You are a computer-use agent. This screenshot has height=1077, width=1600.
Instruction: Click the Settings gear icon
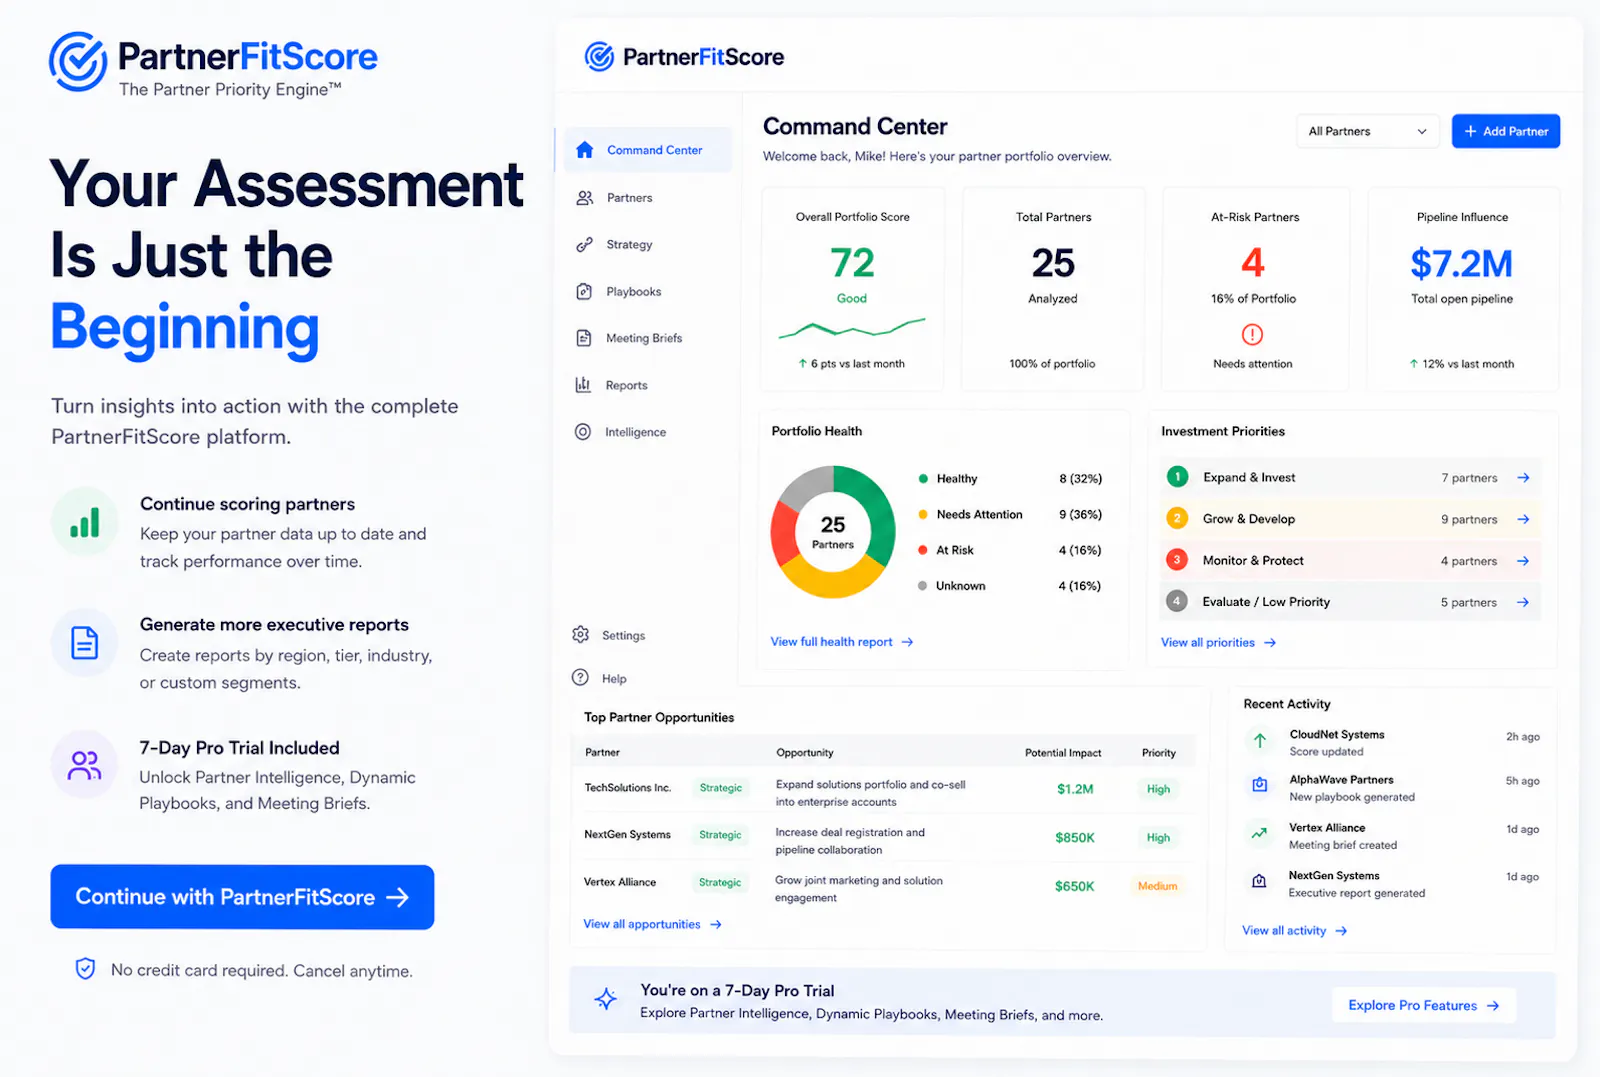tap(580, 635)
